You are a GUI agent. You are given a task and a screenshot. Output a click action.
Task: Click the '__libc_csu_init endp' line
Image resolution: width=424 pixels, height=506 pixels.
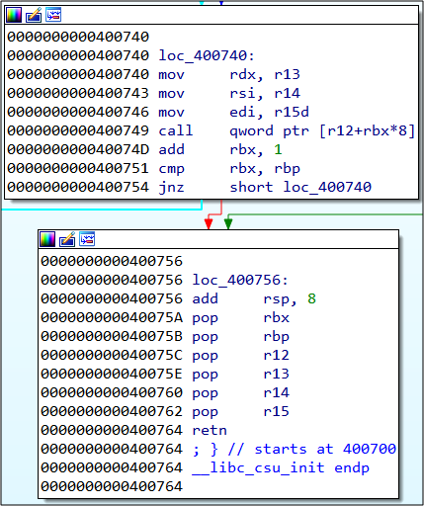[281, 468]
